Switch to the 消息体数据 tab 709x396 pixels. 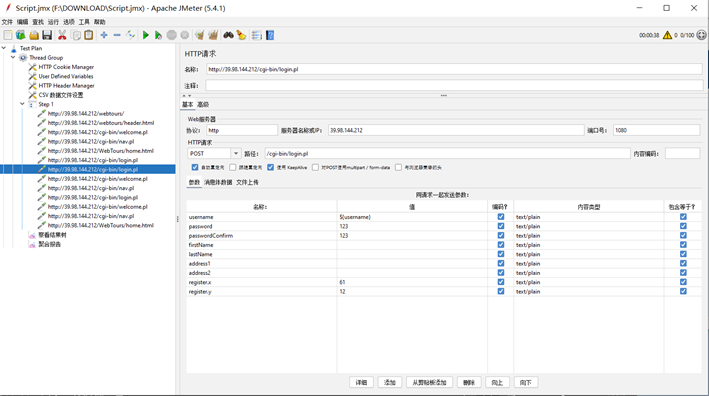(218, 182)
